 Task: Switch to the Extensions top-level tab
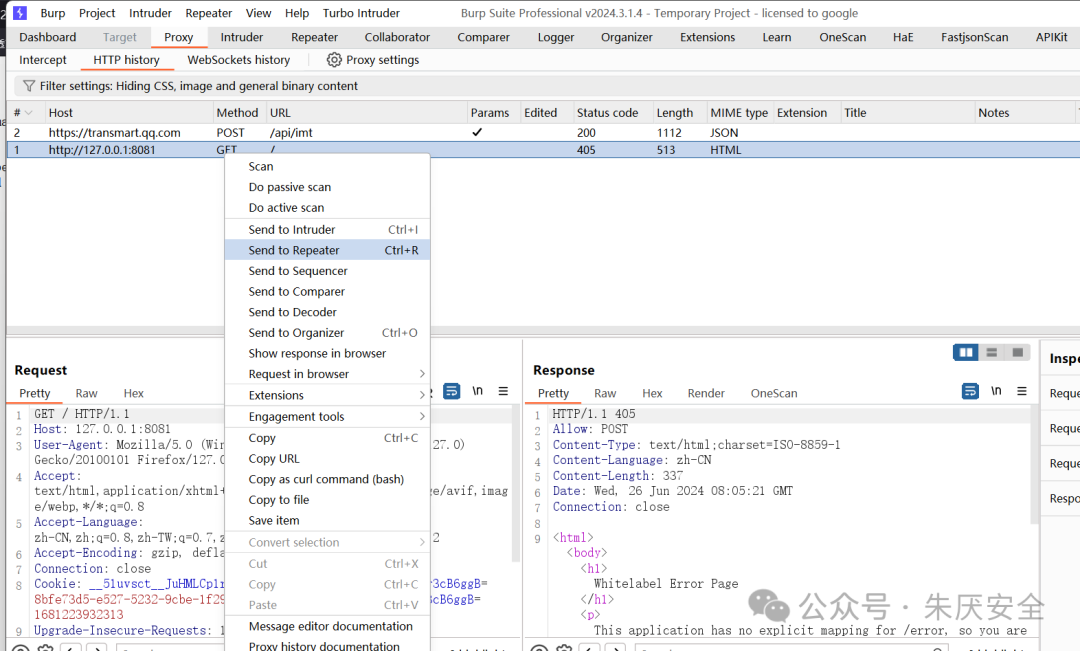tap(707, 37)
